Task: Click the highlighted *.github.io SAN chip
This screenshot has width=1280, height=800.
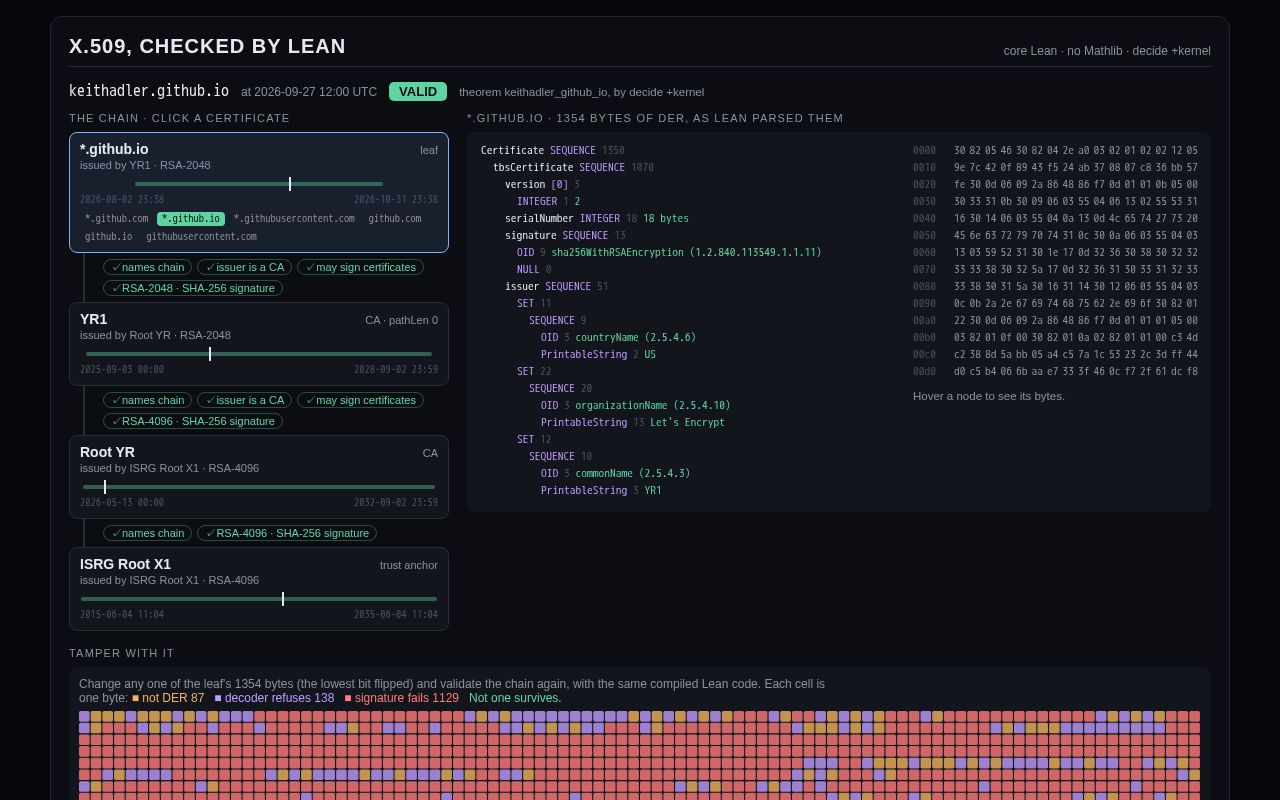Action: (191, 219)
